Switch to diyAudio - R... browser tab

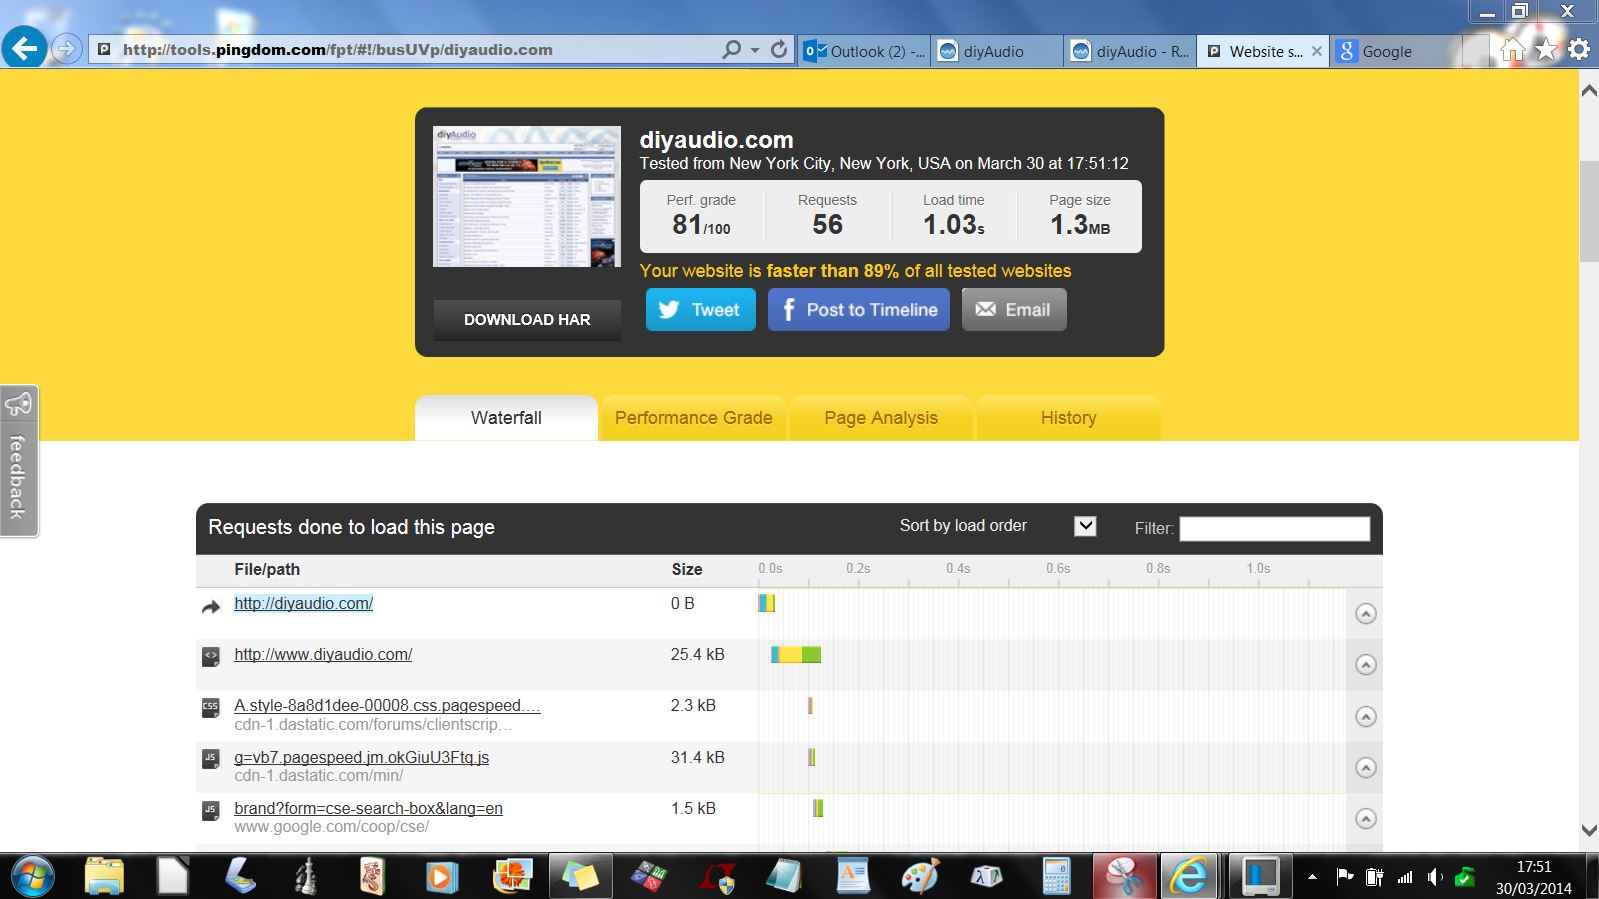point(1131,51)
